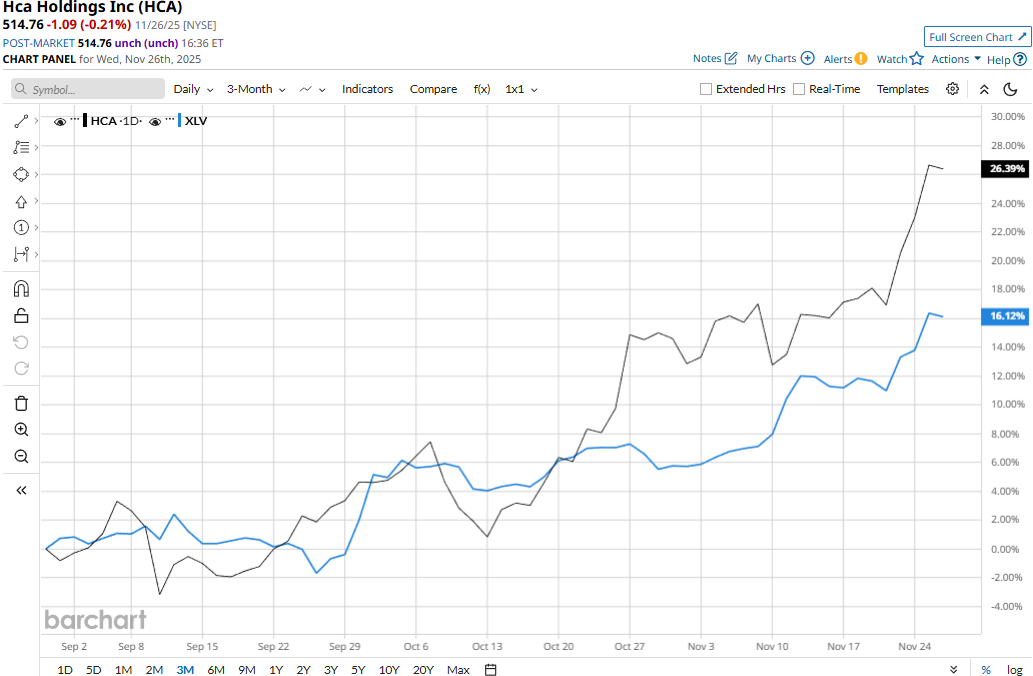The image size is (1033, 676).
Task: Open Compare menu
Action: coord(433,89)
